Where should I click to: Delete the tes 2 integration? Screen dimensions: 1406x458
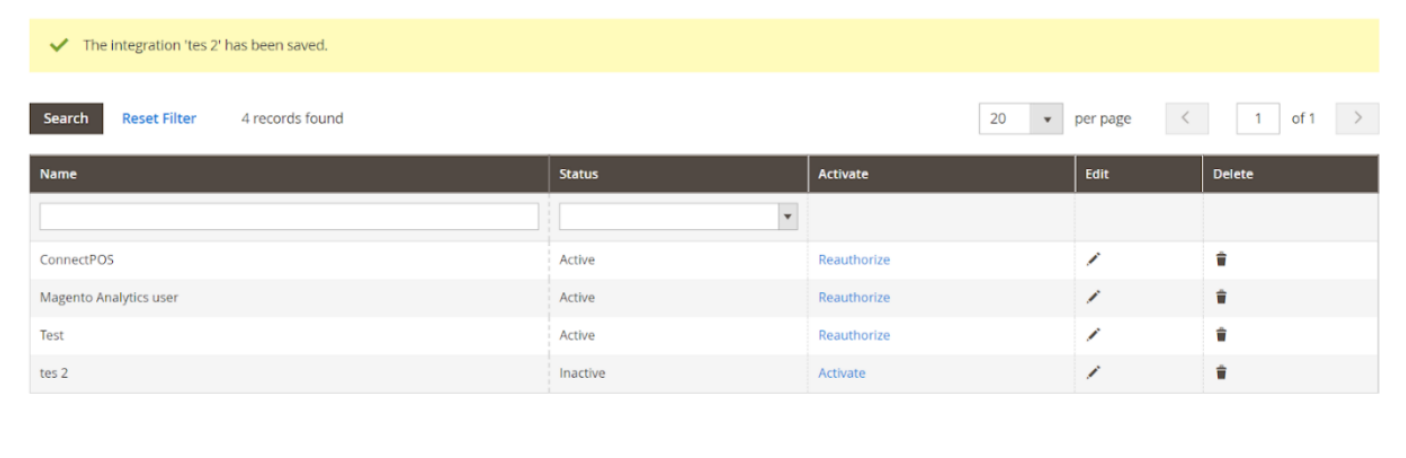[1221, 373]
